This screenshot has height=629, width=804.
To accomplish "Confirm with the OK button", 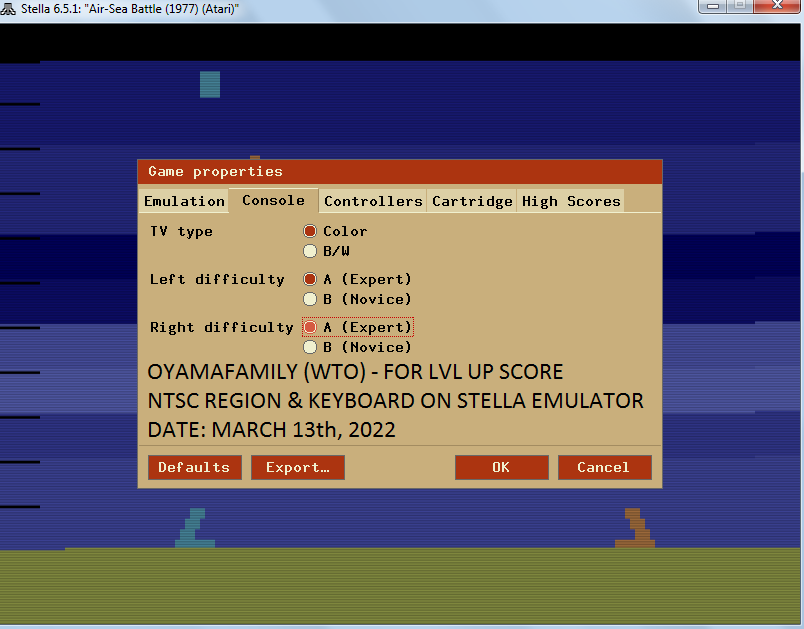I will 501,468.
